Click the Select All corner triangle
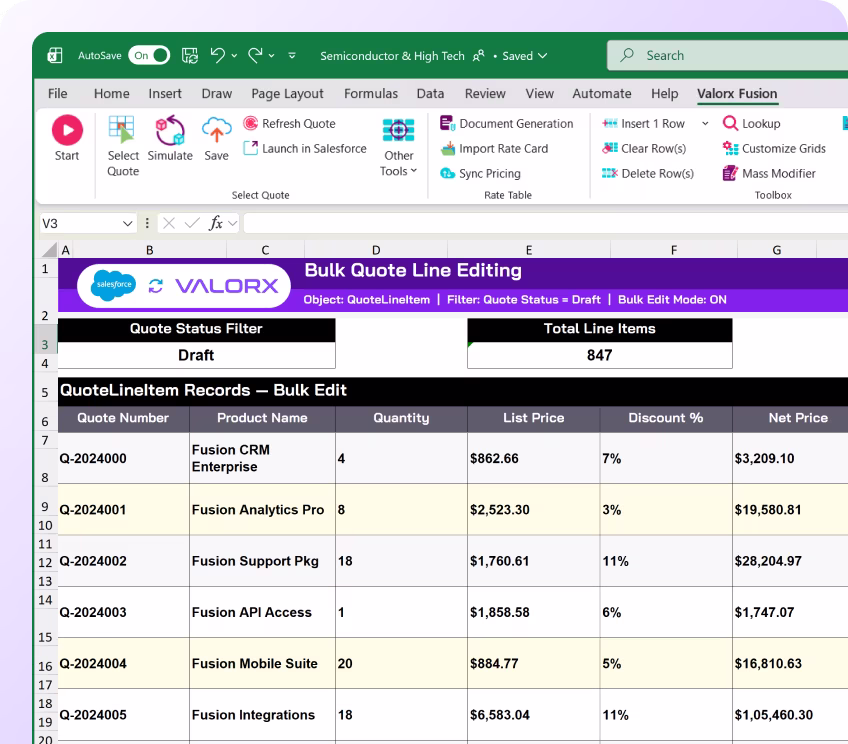The width and height of the screenshot is (848, 744). [x=50, y=249]
